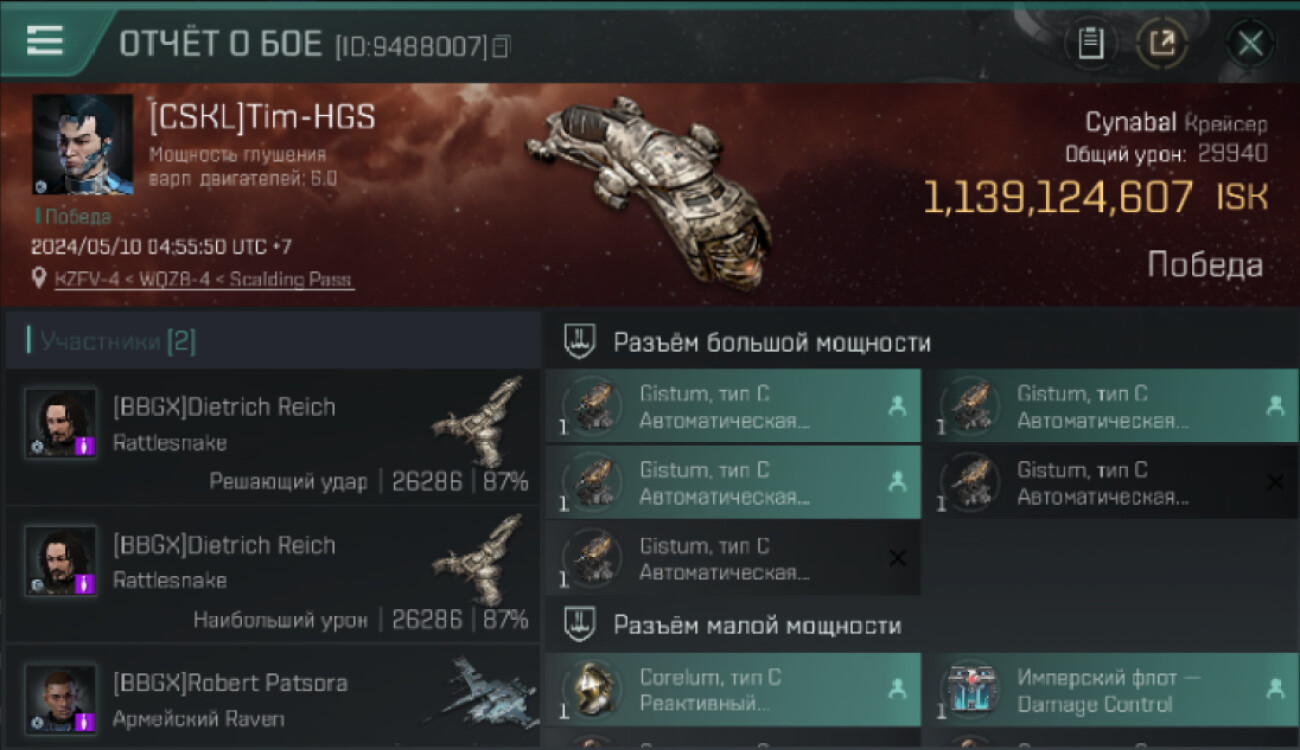Share the battle report
This screenshot has width=1300, height=750.
click(1162, 43)
